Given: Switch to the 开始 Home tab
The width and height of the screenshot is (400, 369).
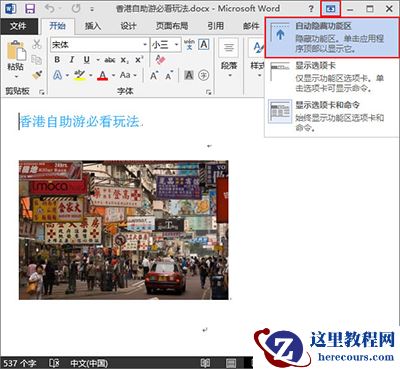Looking at the screenshot, I should [x=57, y=26].
